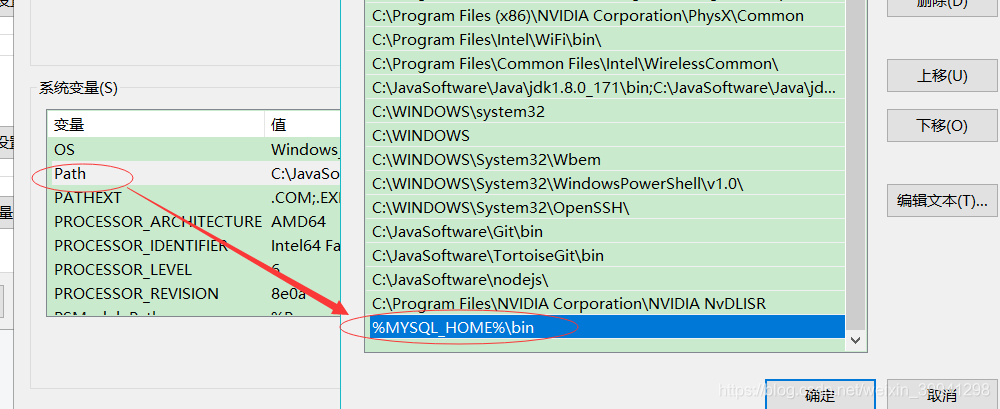Select the Path system variable row
Viewport: 1000px width, 409px height.
pos(194,174)
